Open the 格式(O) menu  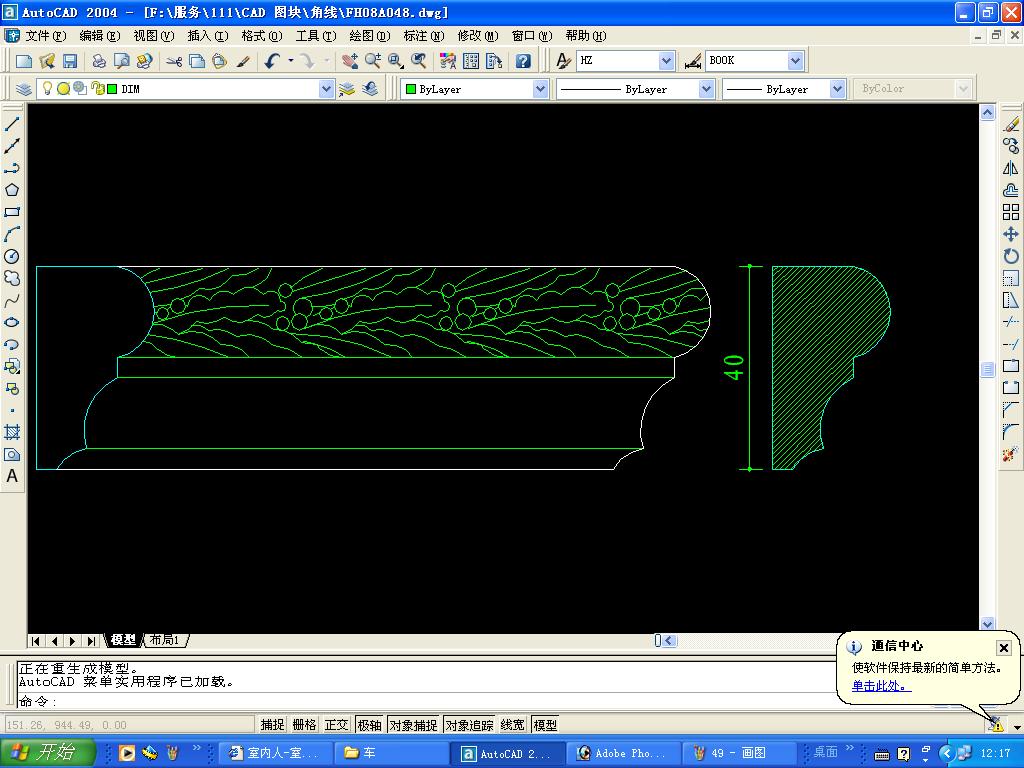[261, 36]
